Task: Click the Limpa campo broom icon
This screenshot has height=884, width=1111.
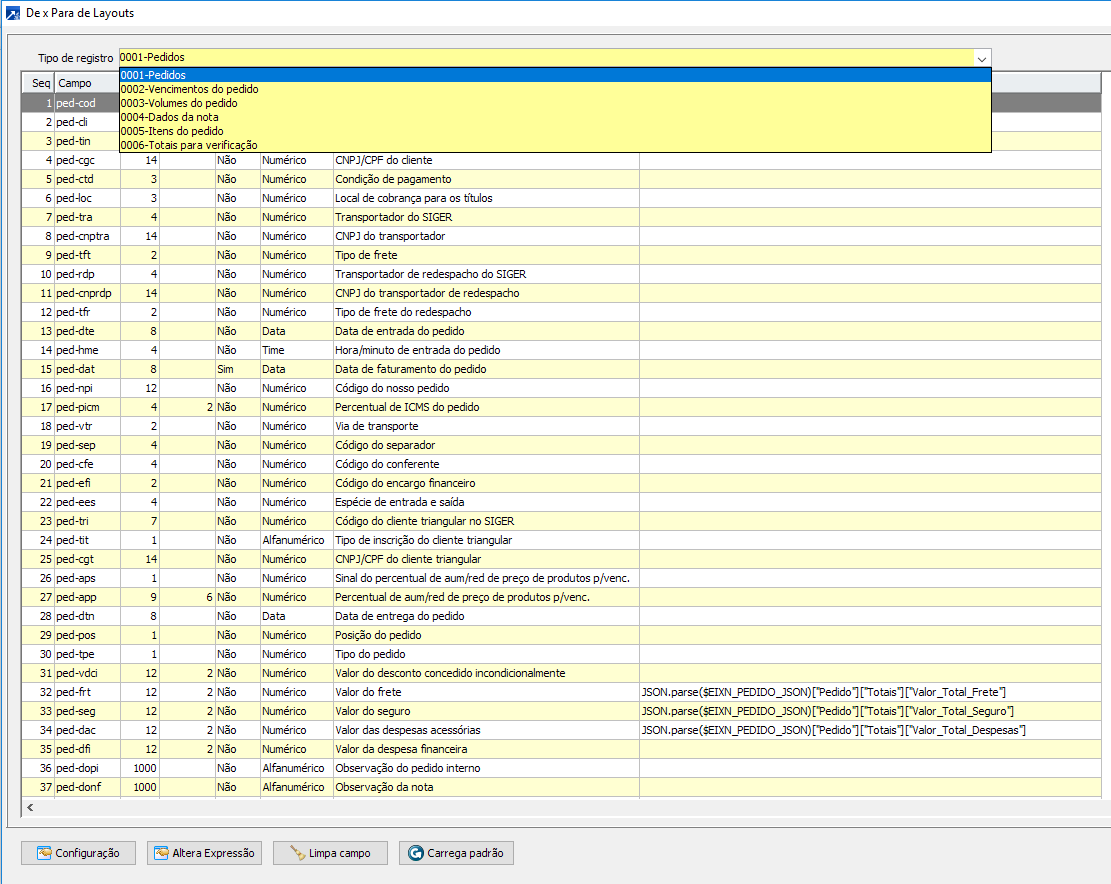Action: (x=297, y=853)
